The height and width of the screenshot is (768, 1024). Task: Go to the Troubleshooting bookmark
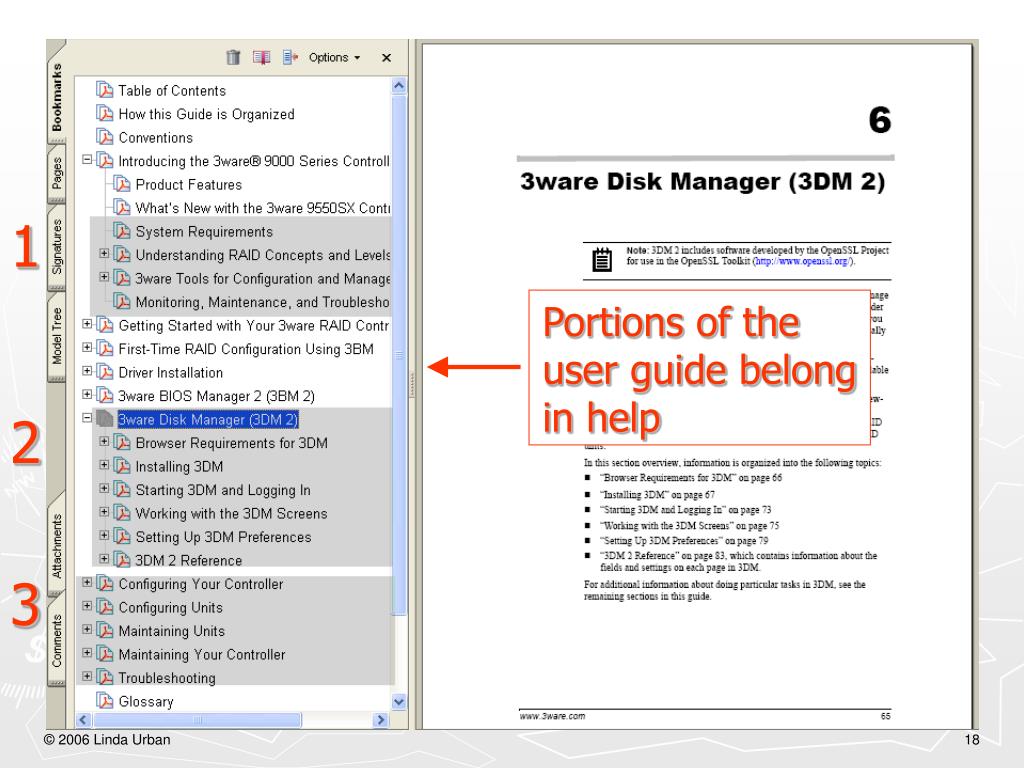click(167, 678)
